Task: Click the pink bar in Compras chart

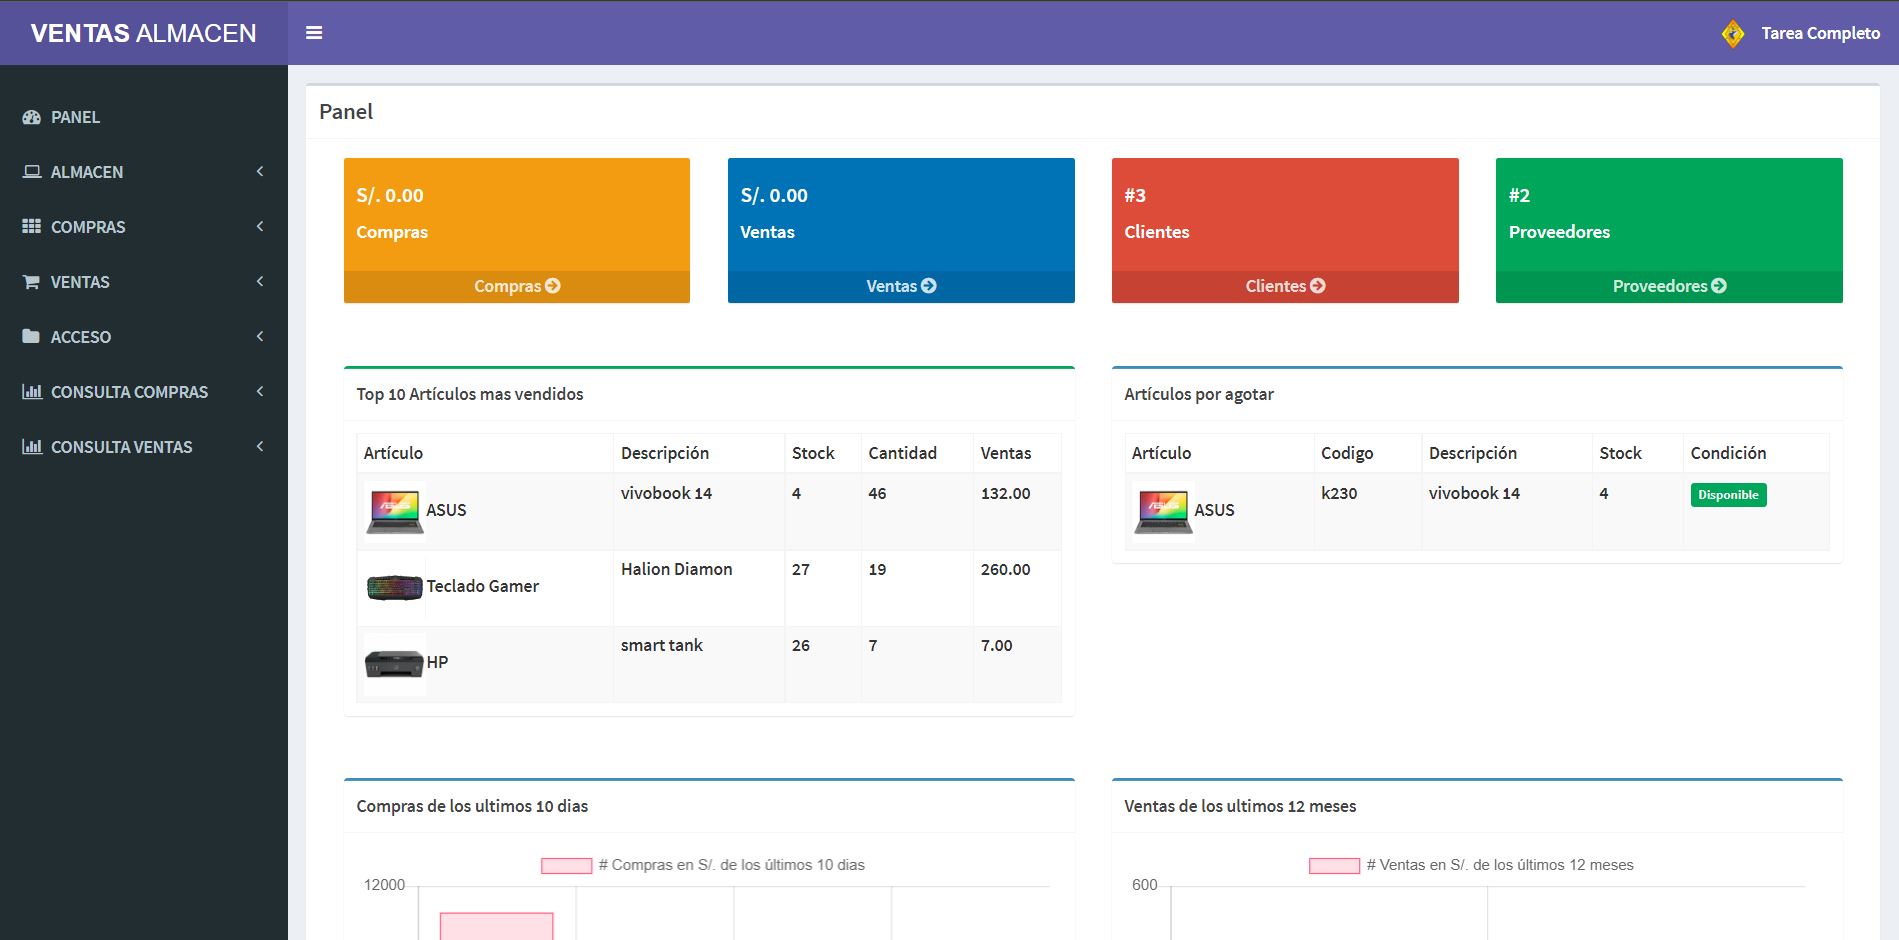Action: [x=497, y=926]
